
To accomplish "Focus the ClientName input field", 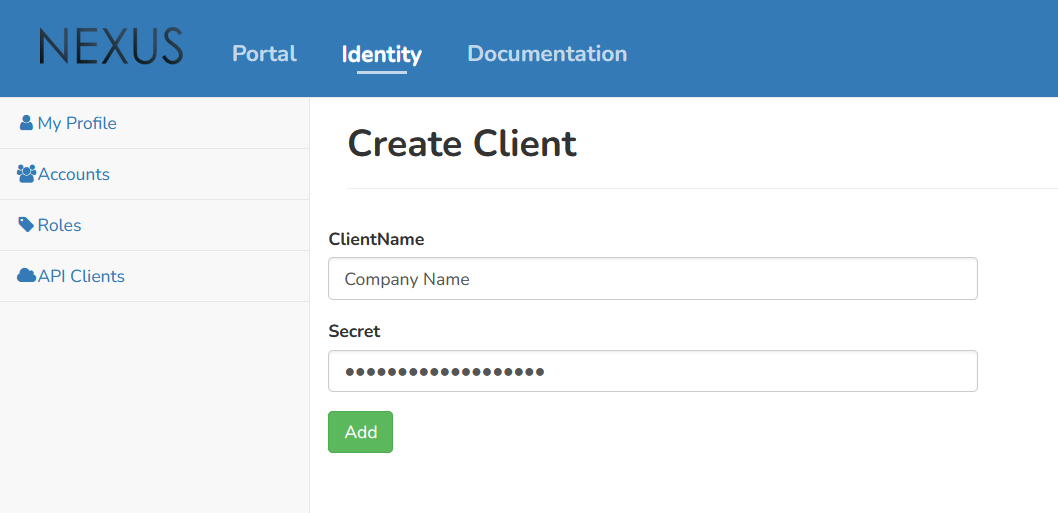I will pyautogui.click(x=652, y=279).
